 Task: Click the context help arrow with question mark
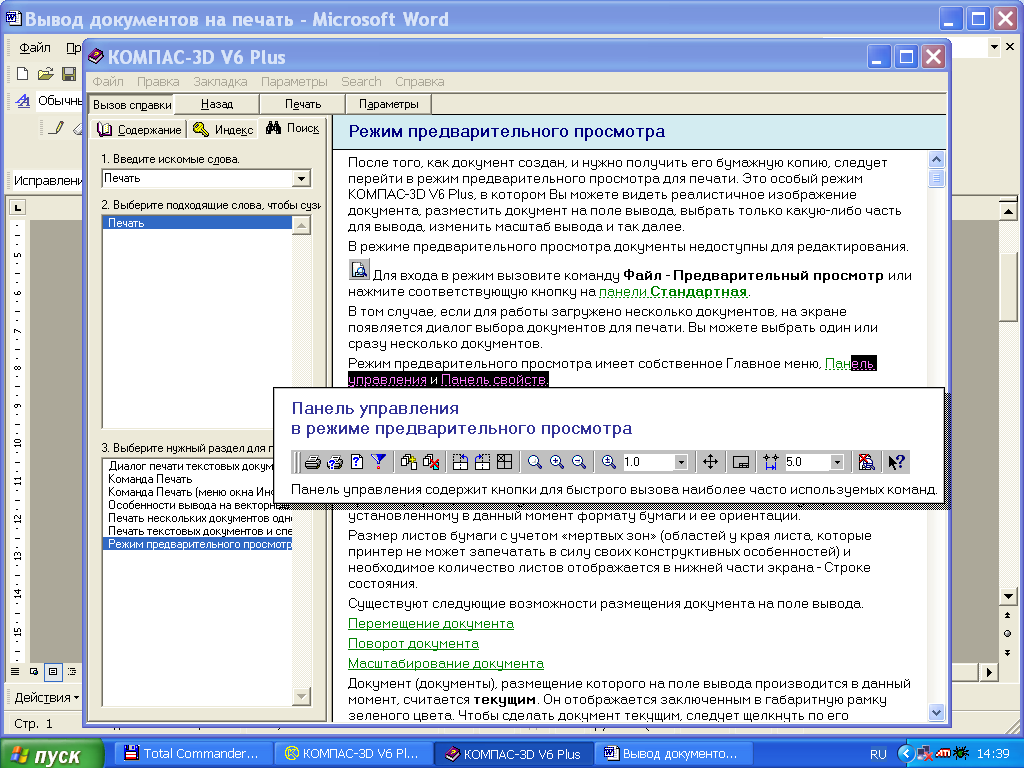click(x=896, y=462)
